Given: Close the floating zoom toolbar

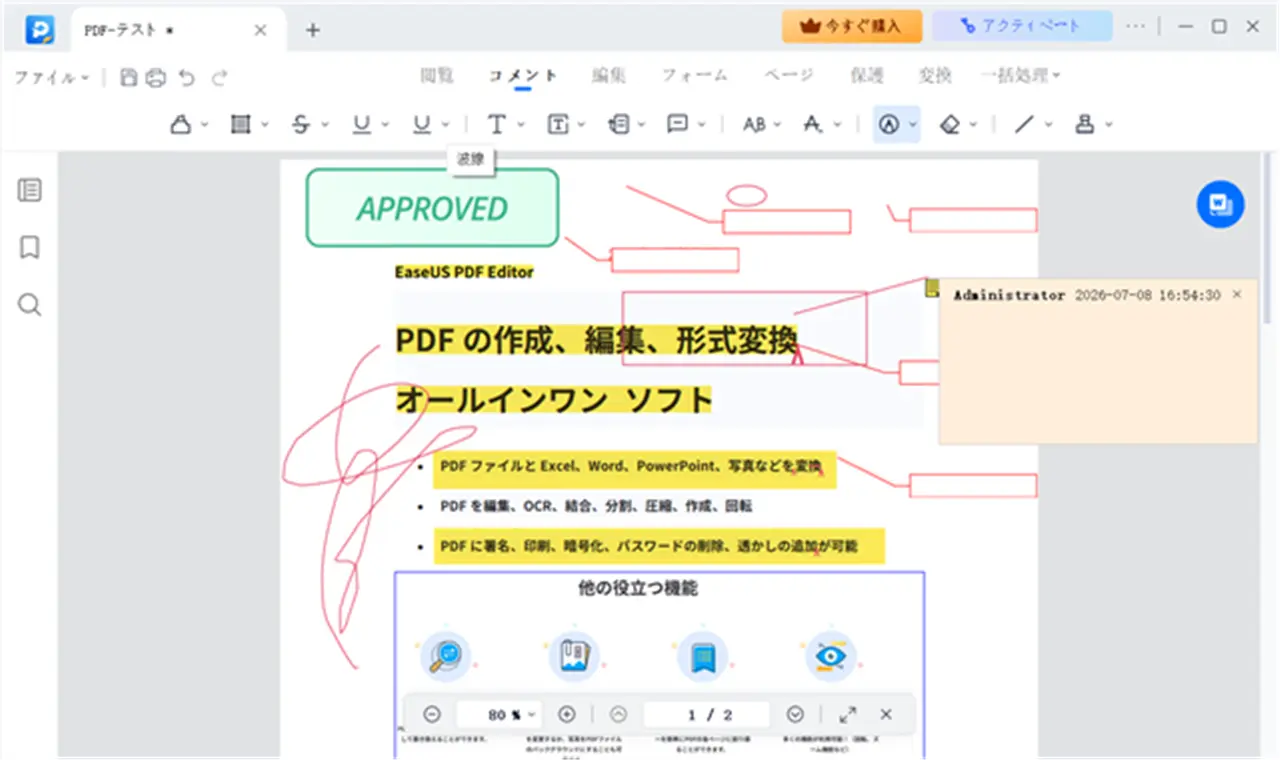Looking at the screenshot, I should coord(886,714).
